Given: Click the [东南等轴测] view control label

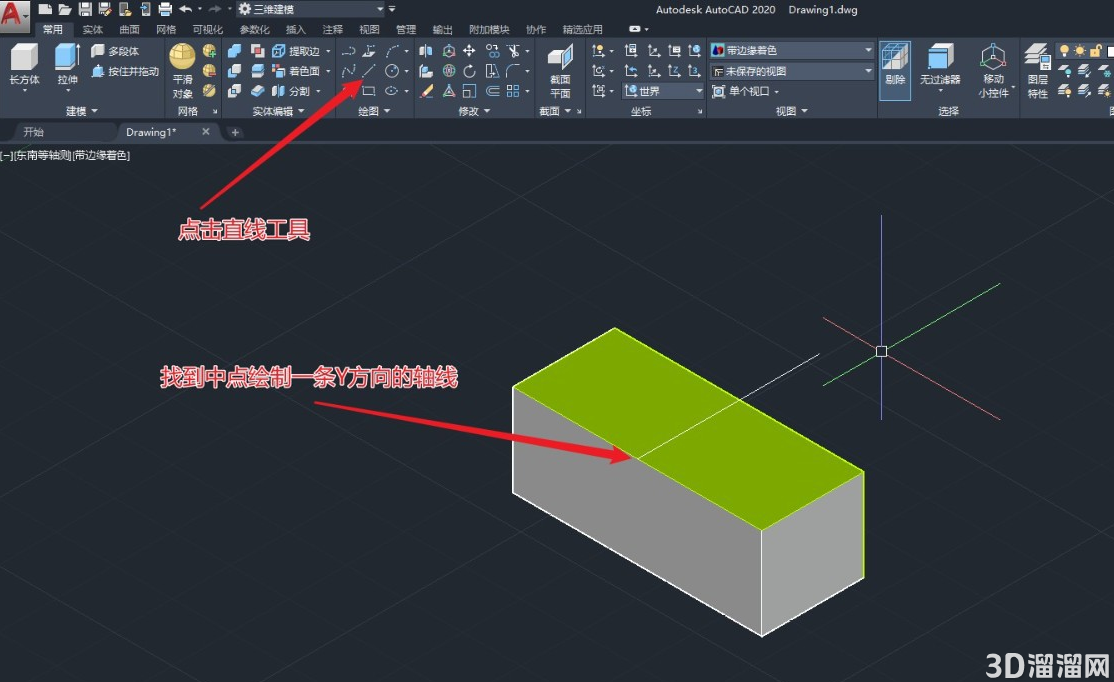Looking at the screenshot, I should point(42,155).
